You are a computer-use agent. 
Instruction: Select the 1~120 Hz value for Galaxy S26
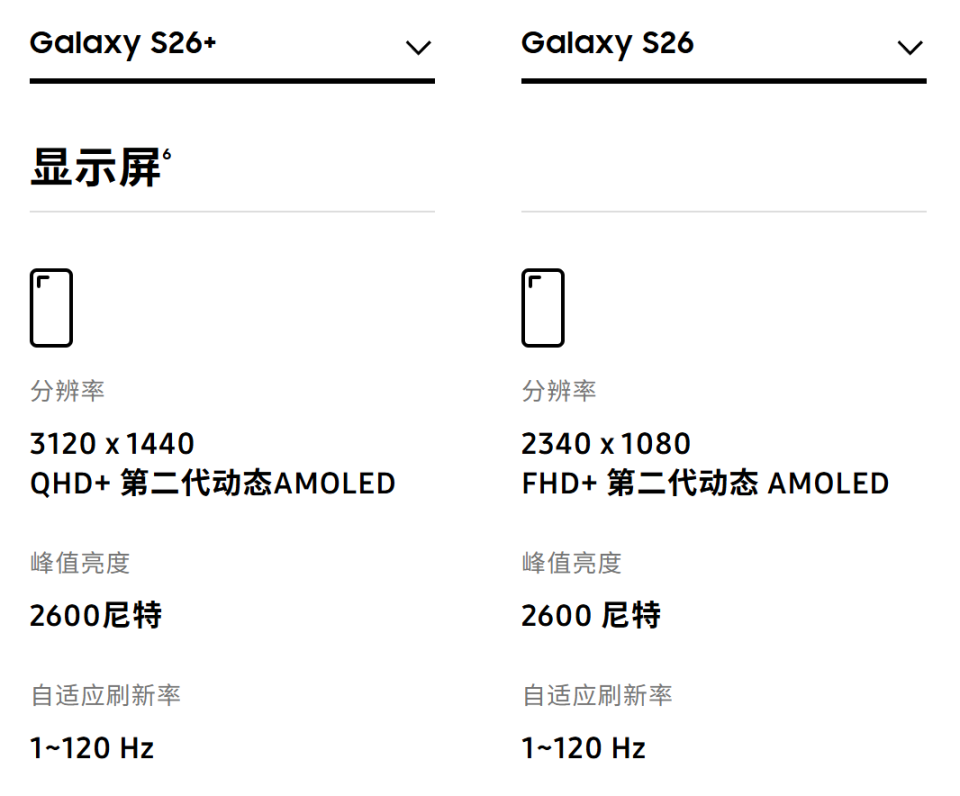point(584,748)
